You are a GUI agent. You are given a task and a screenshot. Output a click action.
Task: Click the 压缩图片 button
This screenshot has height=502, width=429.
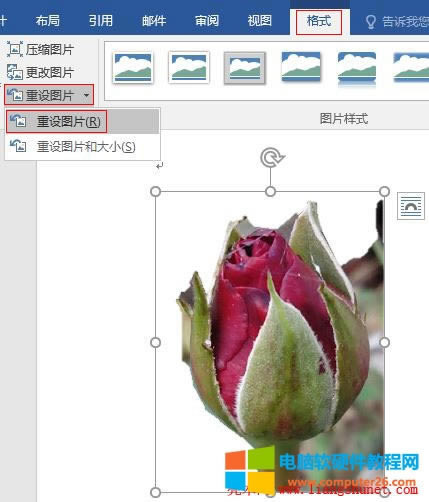(40, 50)
